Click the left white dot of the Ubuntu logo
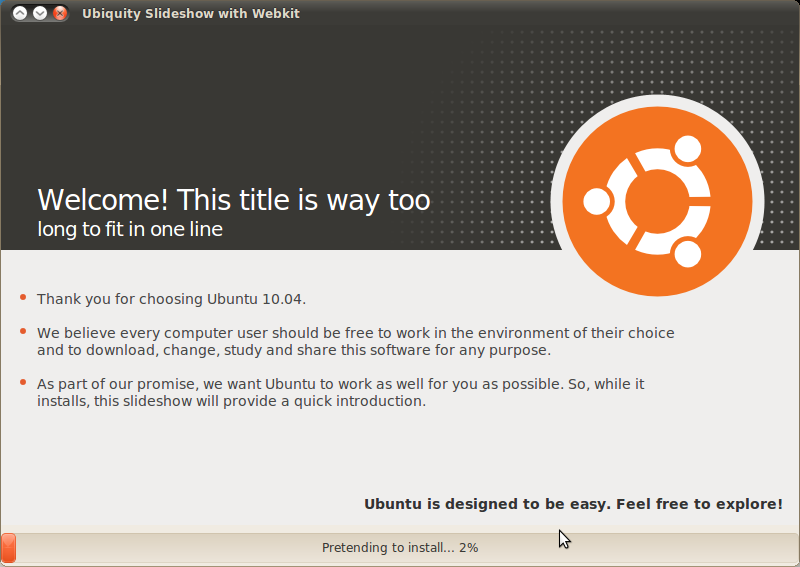 [597, 202]
